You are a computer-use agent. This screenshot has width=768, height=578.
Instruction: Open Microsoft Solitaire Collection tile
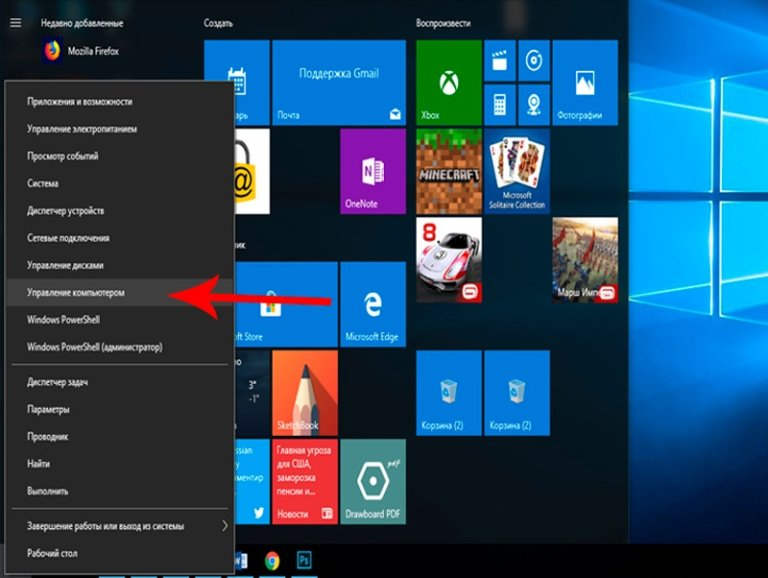(x=516, y=171)
